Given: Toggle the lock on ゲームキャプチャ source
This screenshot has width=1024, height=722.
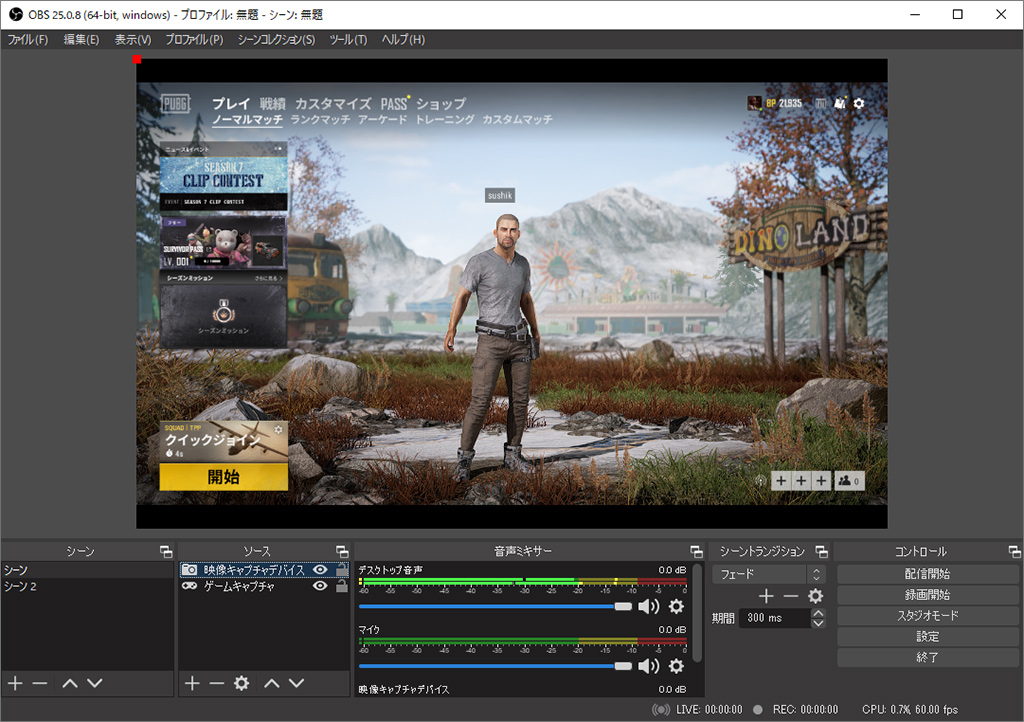Looking at the screenshot, I should coord(342,587).
